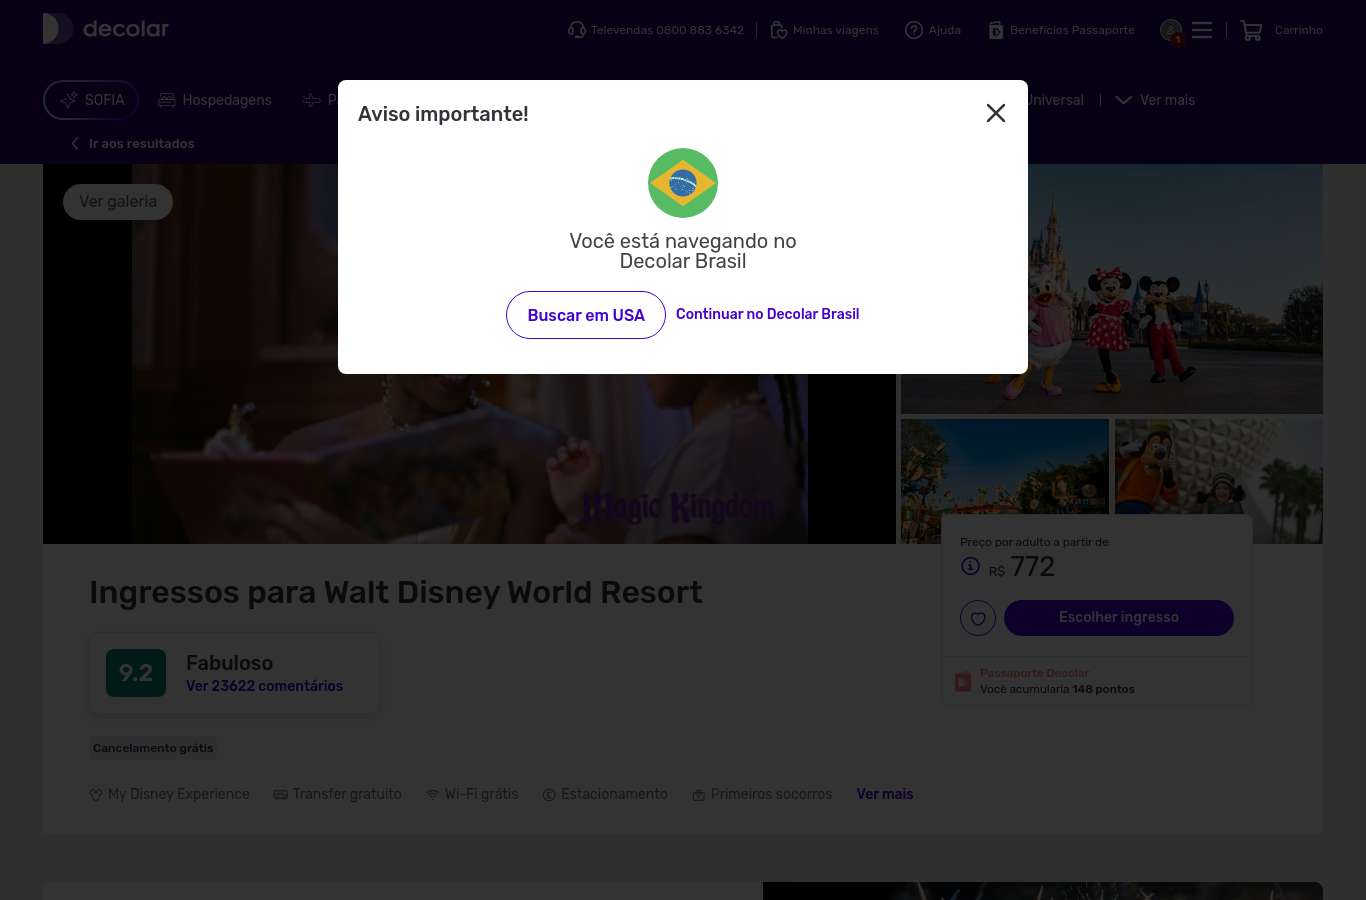Continue on Decolar Brasil link
1366x900 pixels.
(x=768, y=314)
